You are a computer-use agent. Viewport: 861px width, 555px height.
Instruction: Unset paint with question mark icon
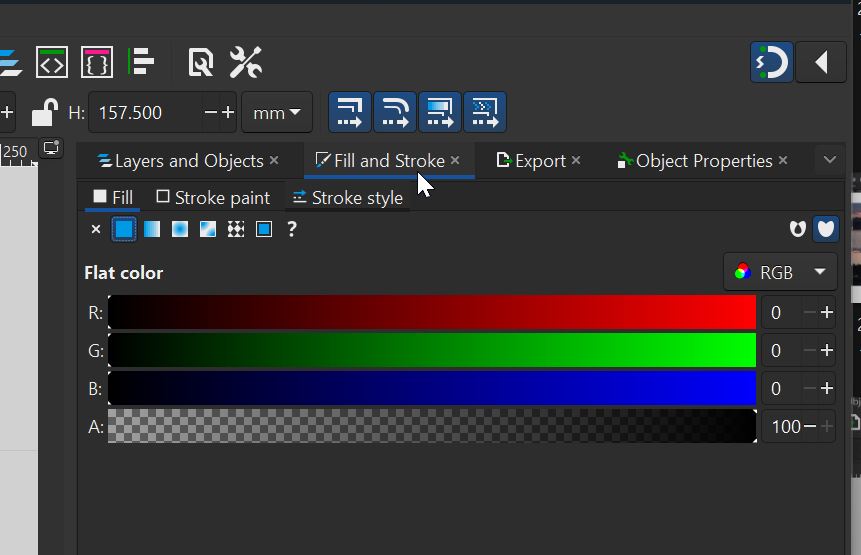pos(292,229)
